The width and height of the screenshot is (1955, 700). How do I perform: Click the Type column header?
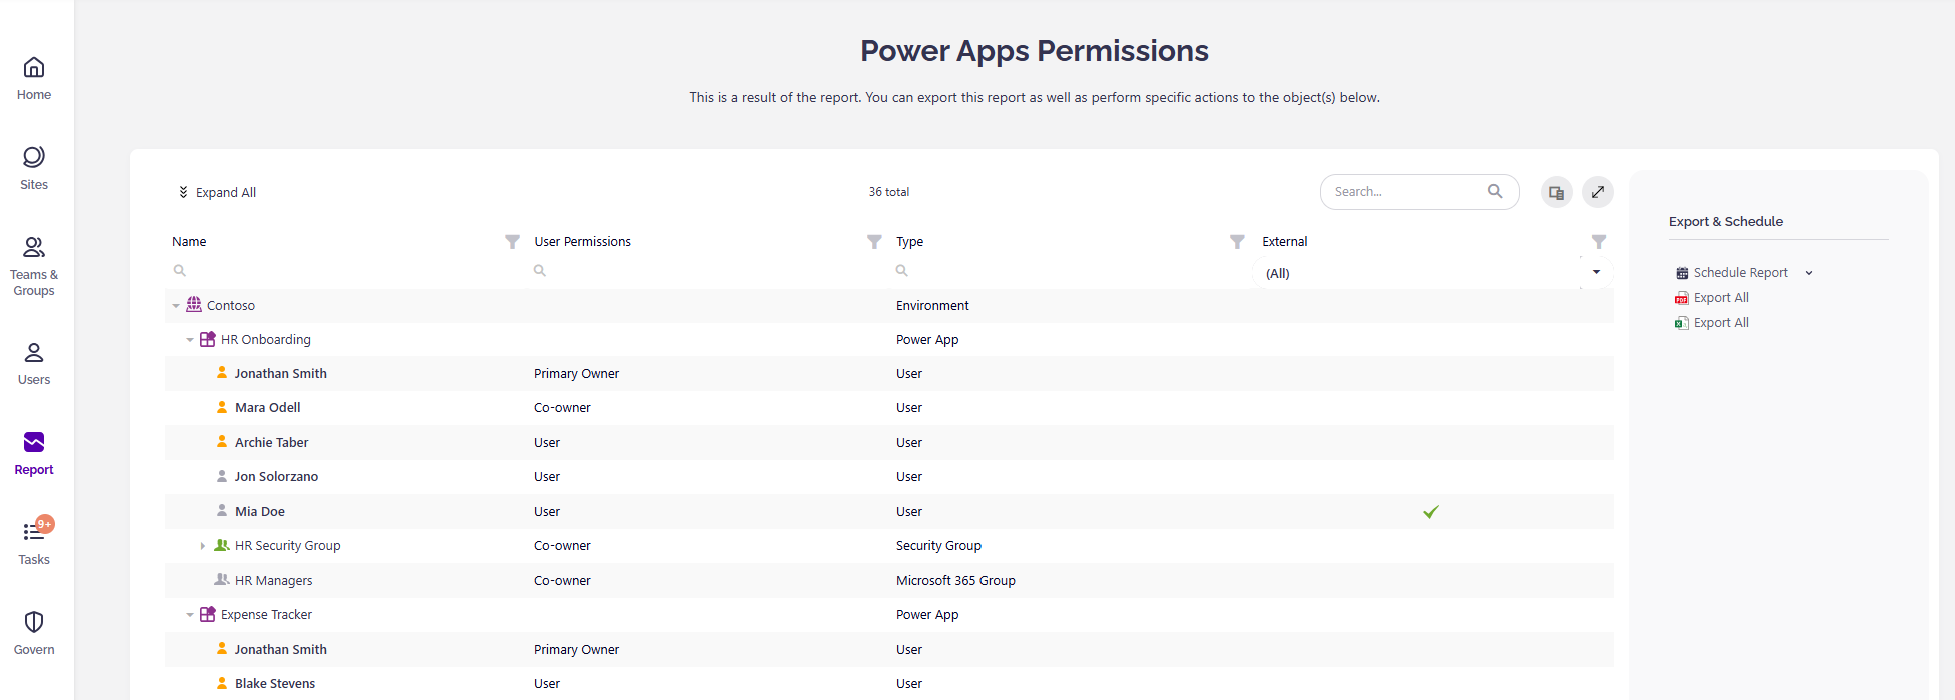point(909,242)
